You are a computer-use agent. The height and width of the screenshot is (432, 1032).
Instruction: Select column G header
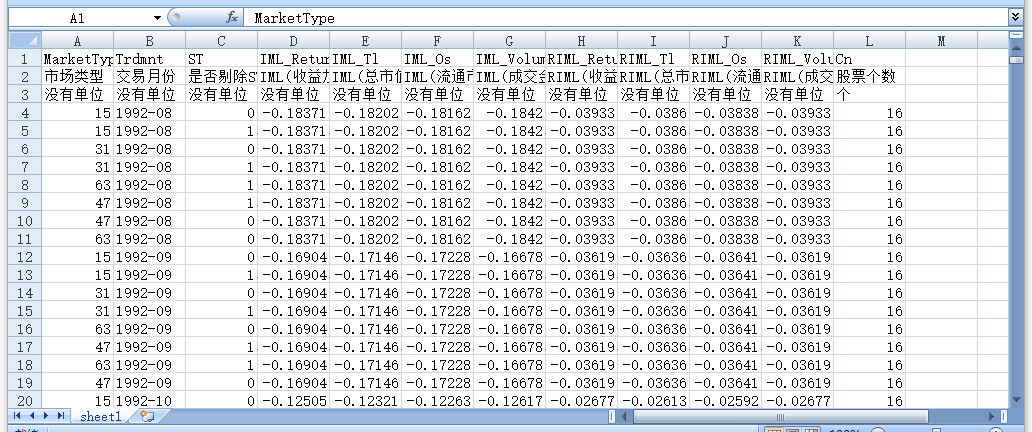point(509,41)
